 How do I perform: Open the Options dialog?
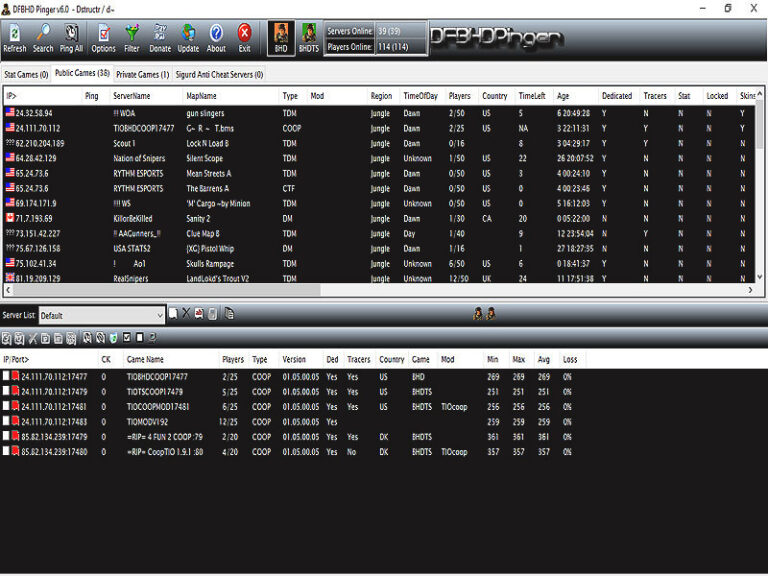coord(103,38)
